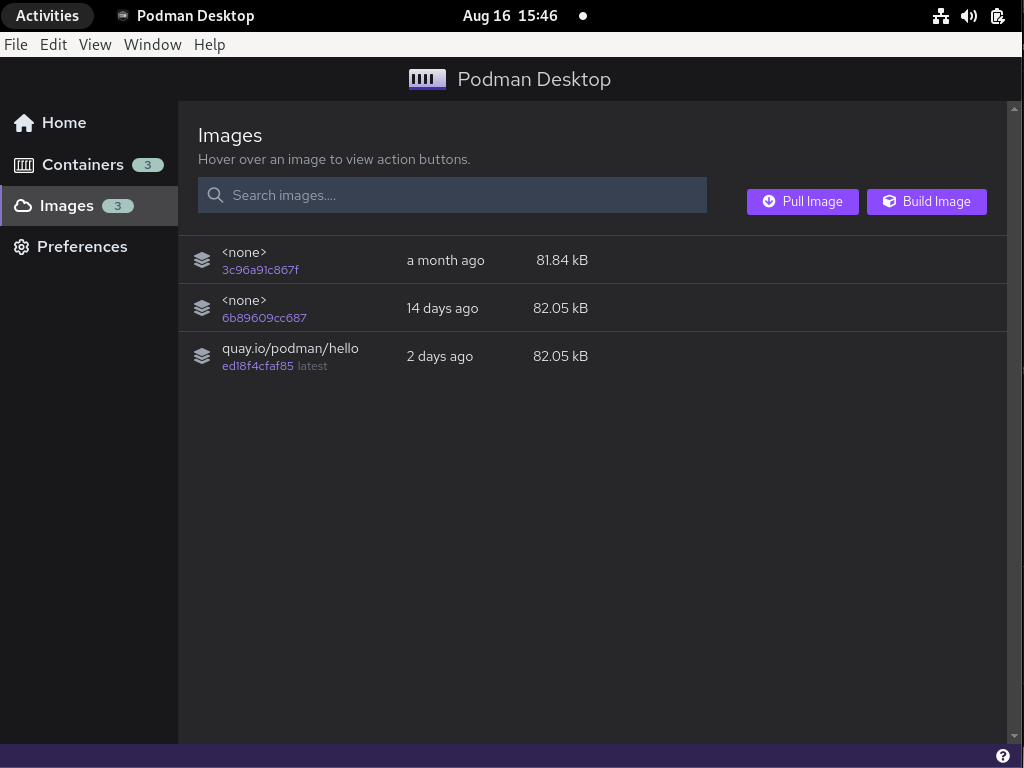Open the Edit menu

click(x=54, y=44)
